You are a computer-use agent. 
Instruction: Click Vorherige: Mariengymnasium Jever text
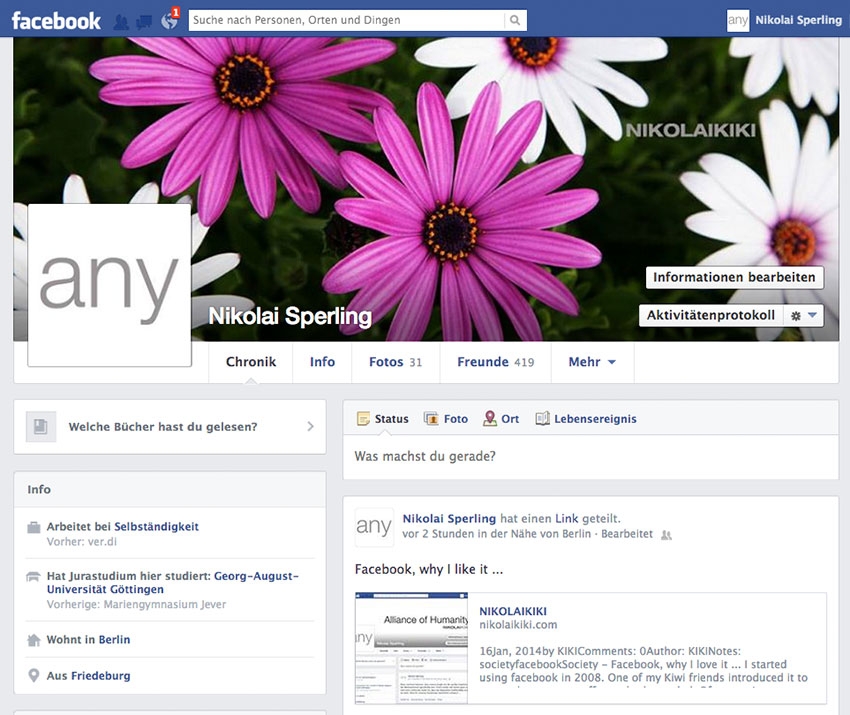137,604
